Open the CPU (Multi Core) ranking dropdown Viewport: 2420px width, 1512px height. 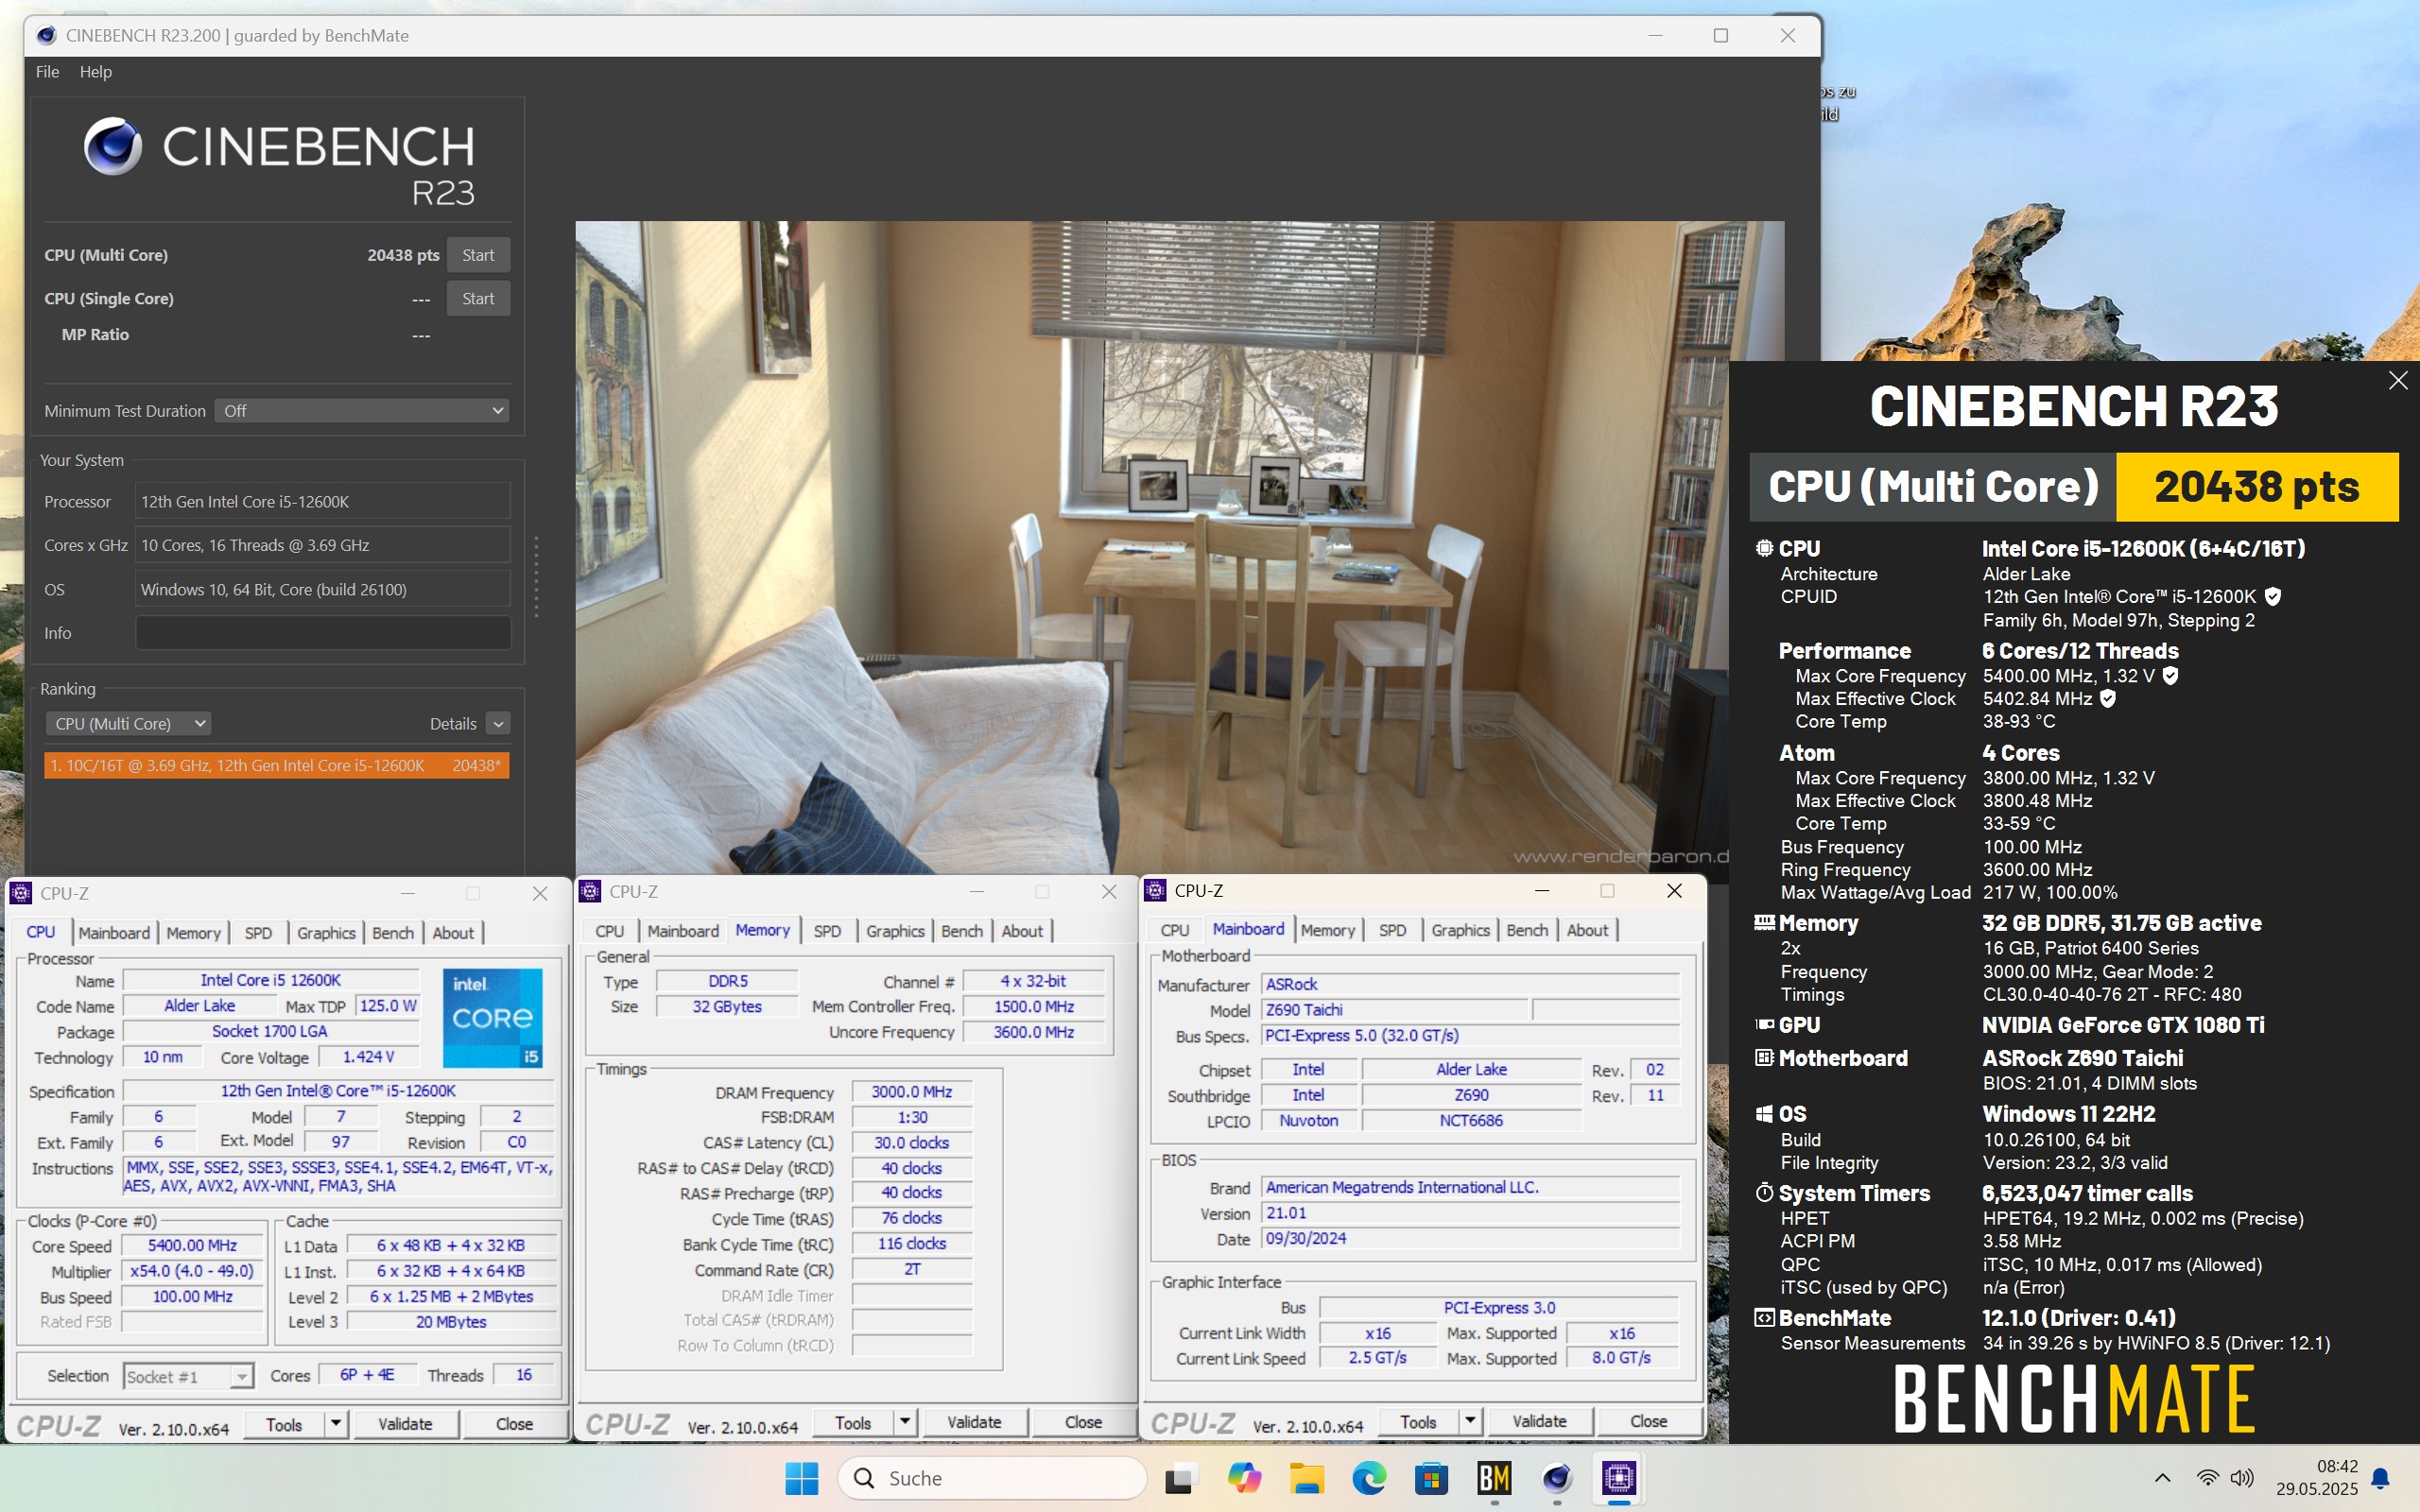coord(128,723)
